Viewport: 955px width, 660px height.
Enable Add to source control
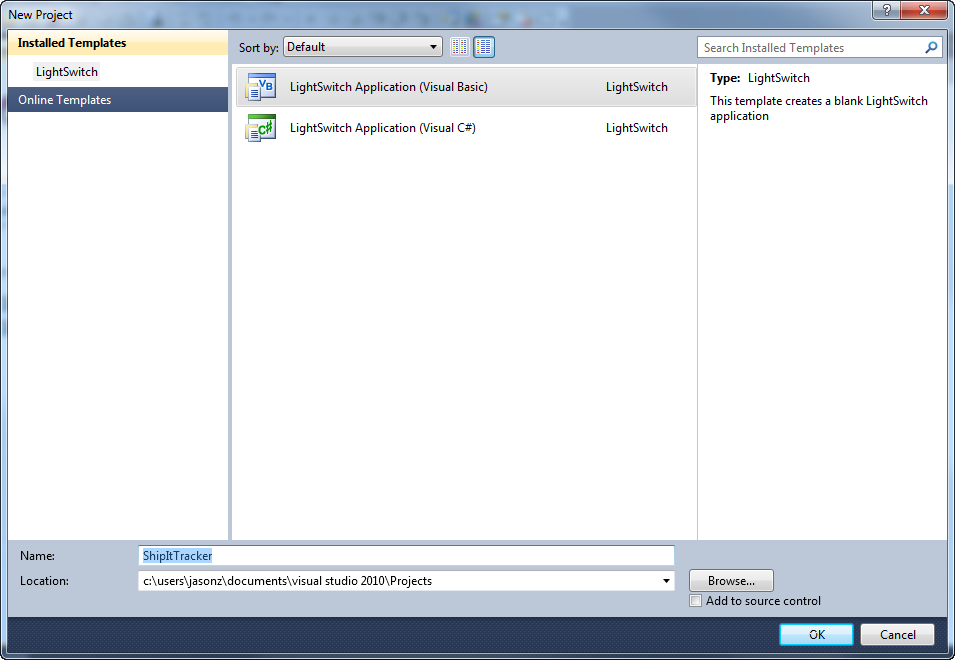[x=695, y=601]
